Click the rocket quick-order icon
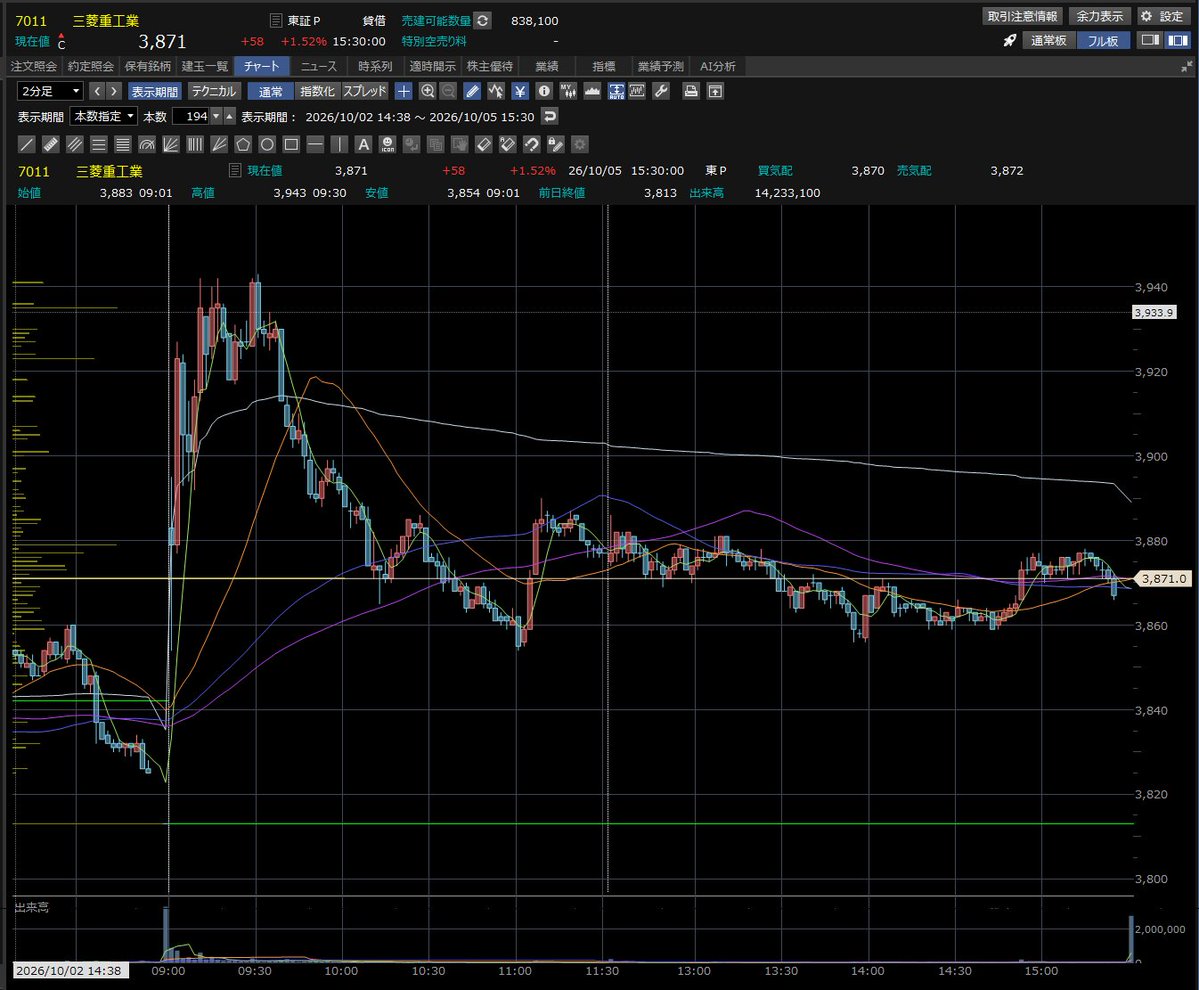Screen dimensions: 1199x990 tap(1009, 41)
